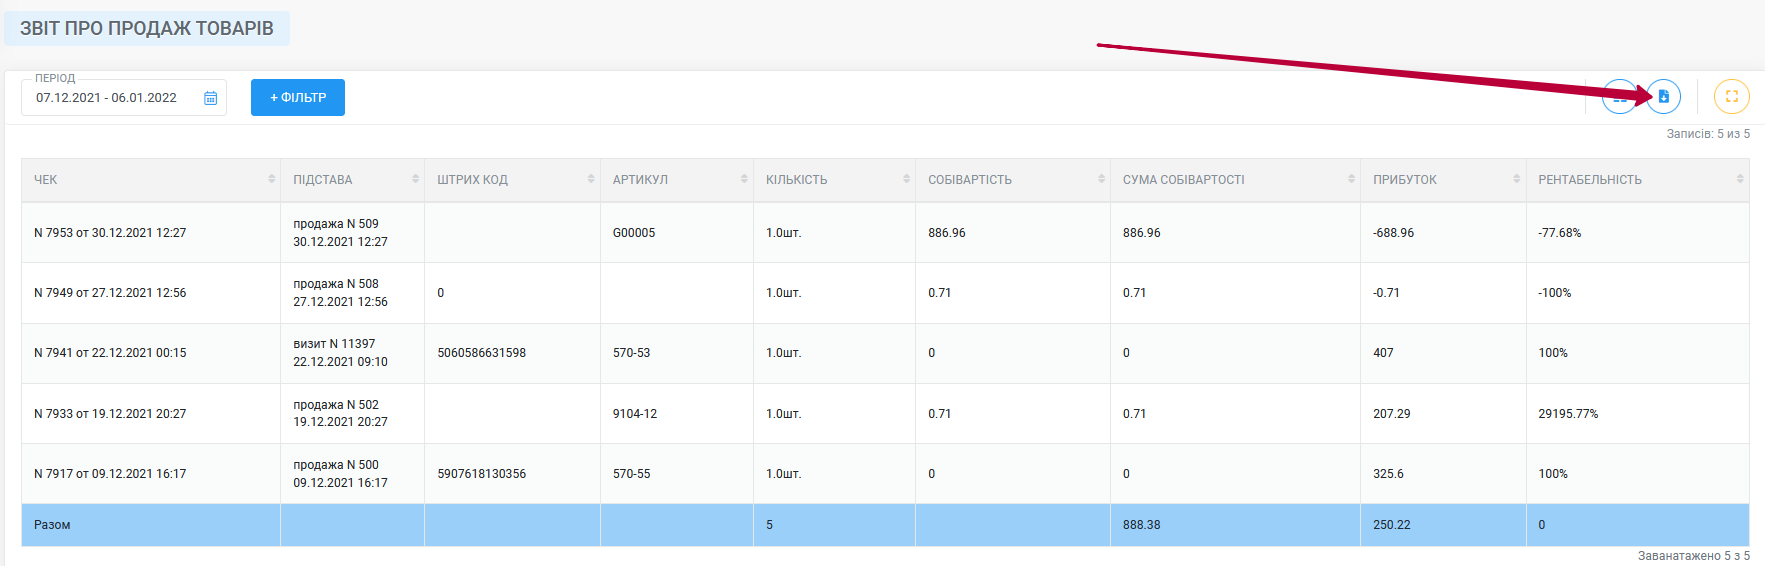Click barcode 5907618130356 cell
The image size is (1765, 566).
[x=512, y=474]
